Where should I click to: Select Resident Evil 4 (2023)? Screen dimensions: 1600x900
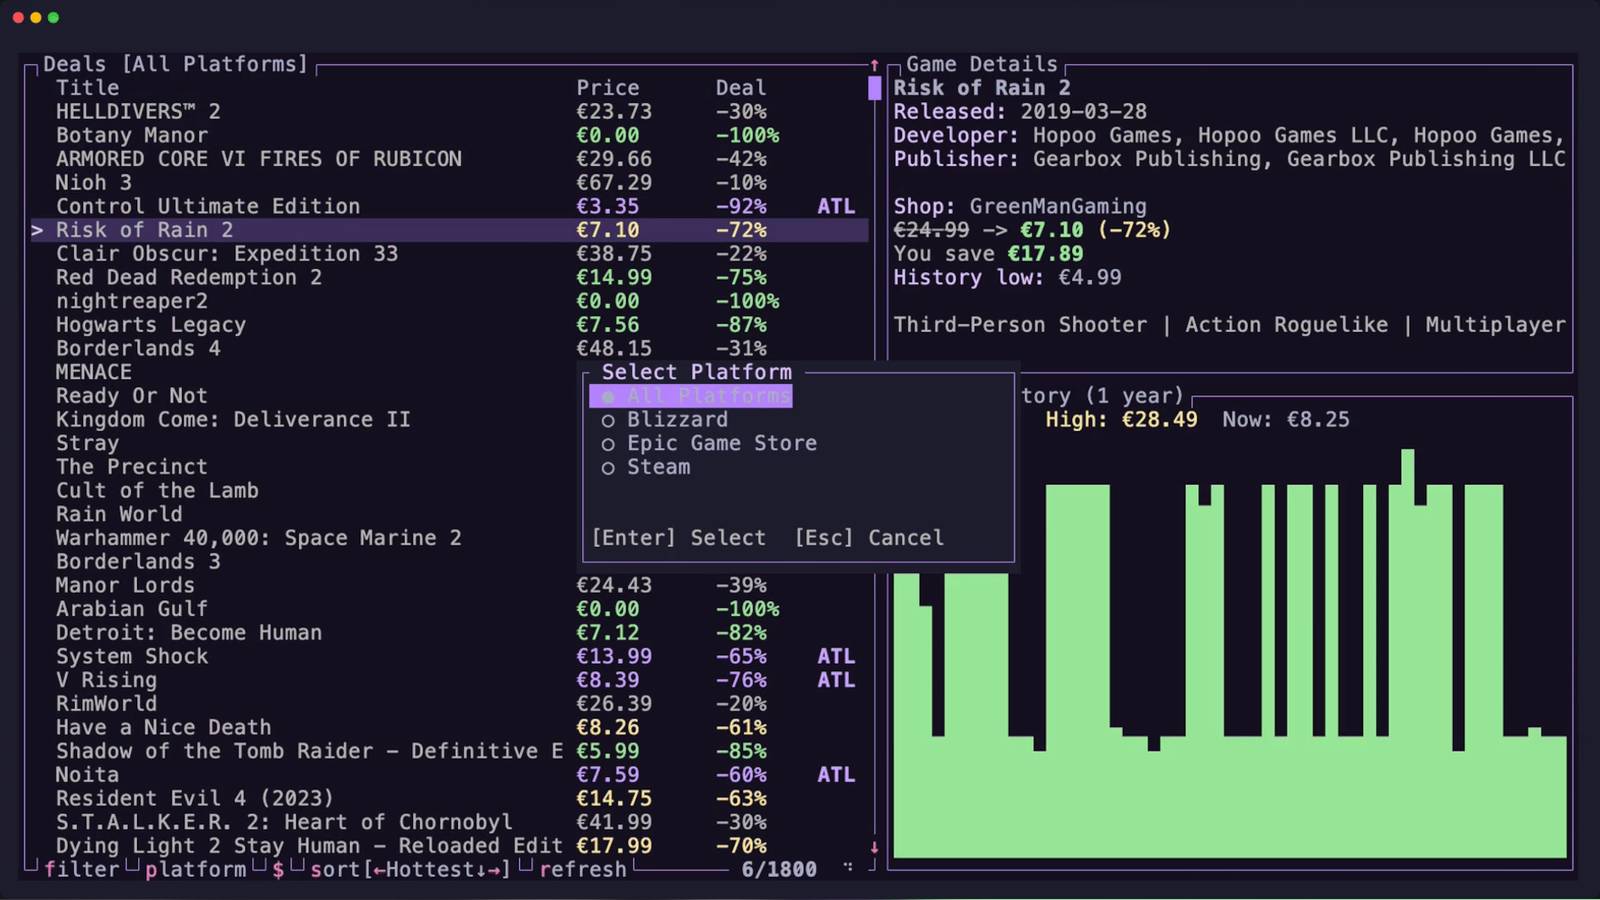click(450, 799)
